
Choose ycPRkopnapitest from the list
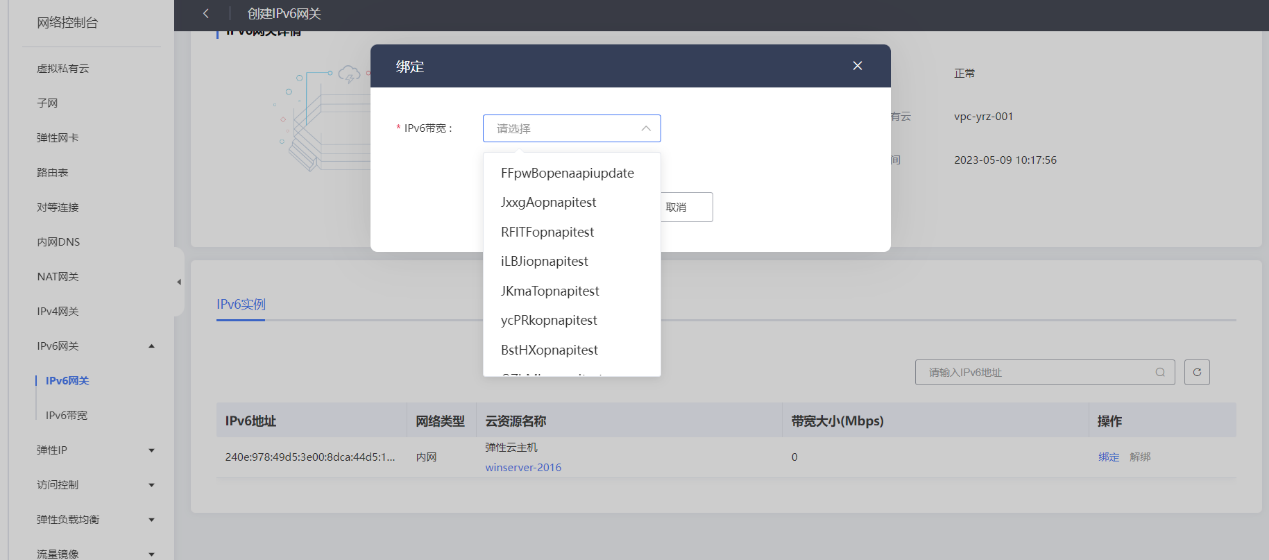pyautogui.click(x=571, y=320)
